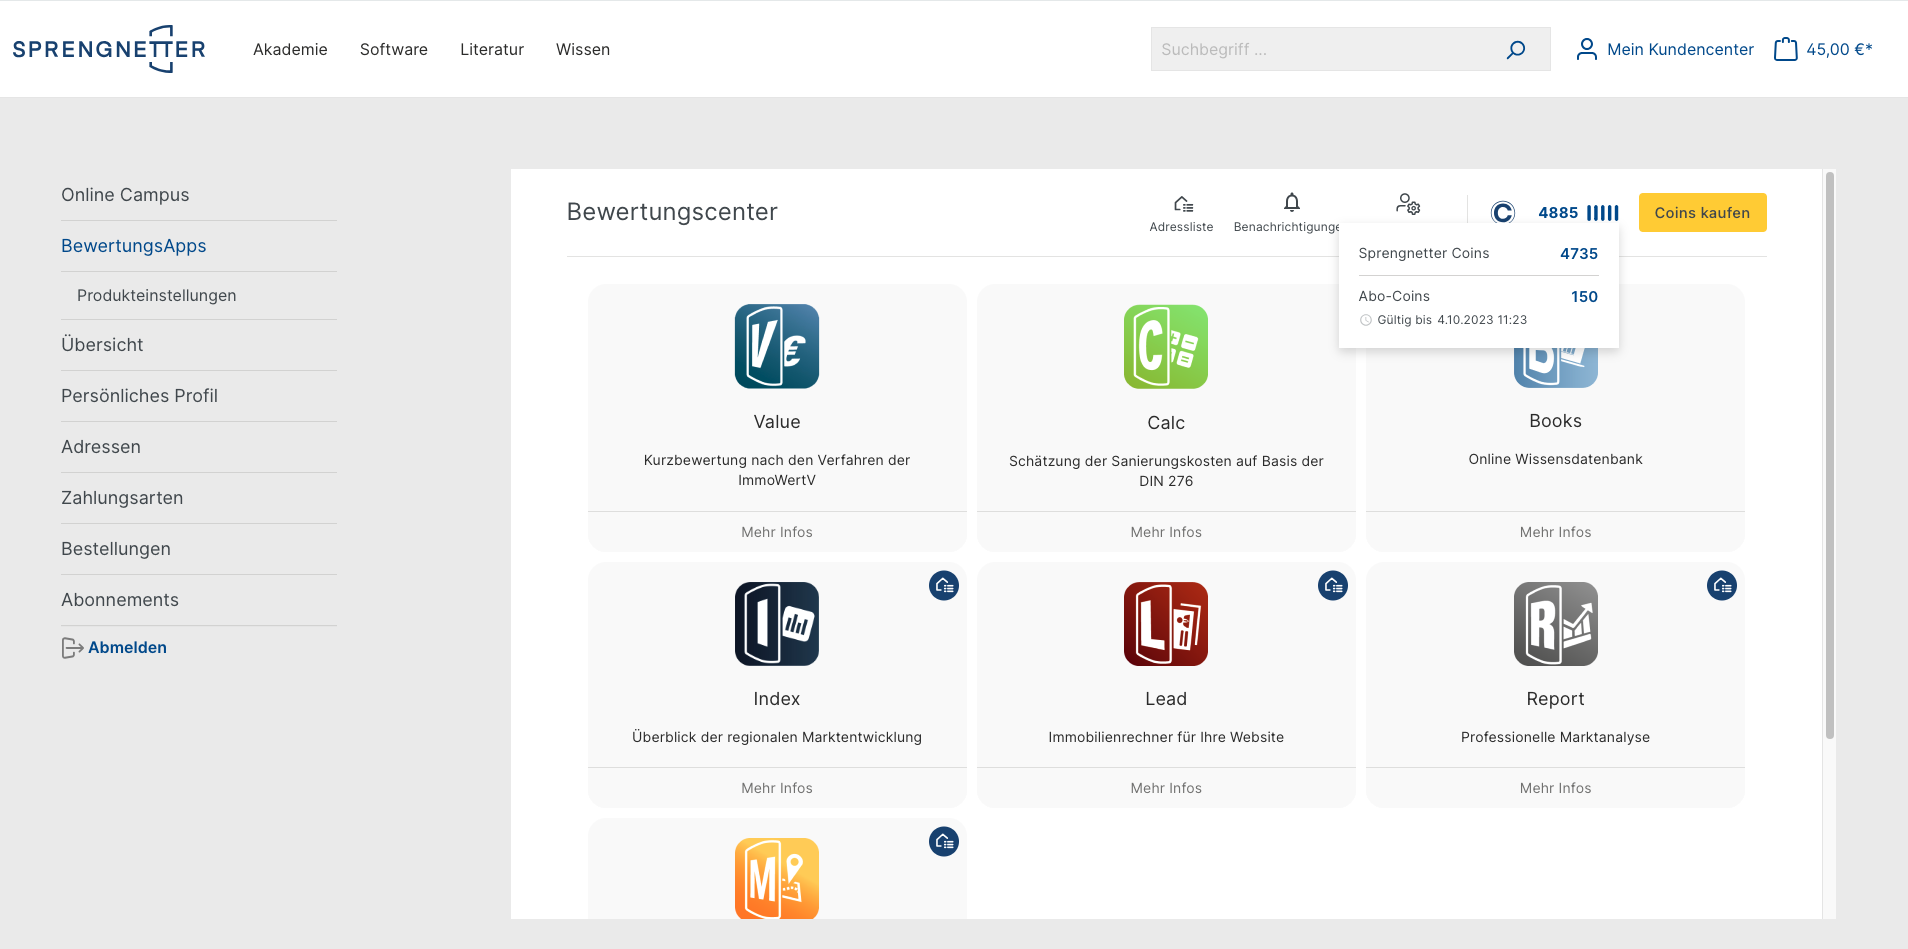This screenshot has width=1908, height=949.
Task: Click Mehr Infos under Calc
Action: [1166, 532]
